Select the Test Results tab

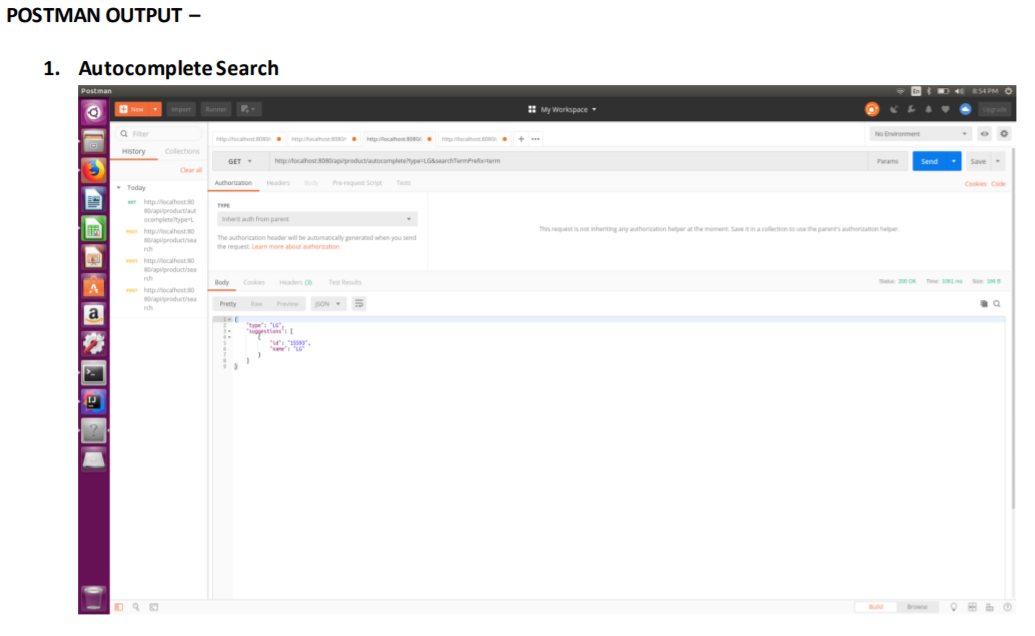tap(345, 282)
